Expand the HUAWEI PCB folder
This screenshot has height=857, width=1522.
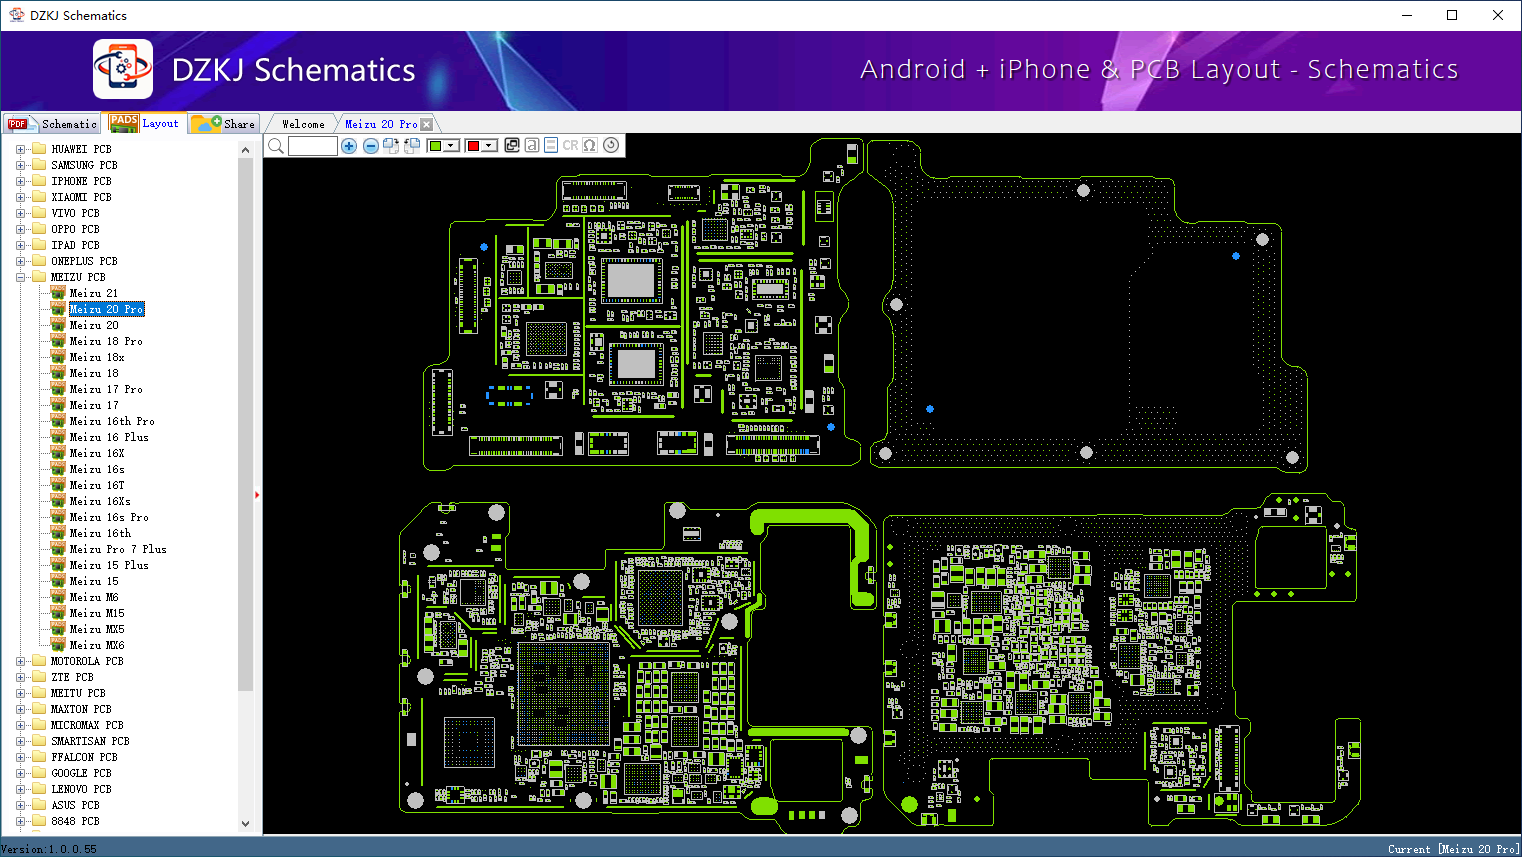coord(20,149)
